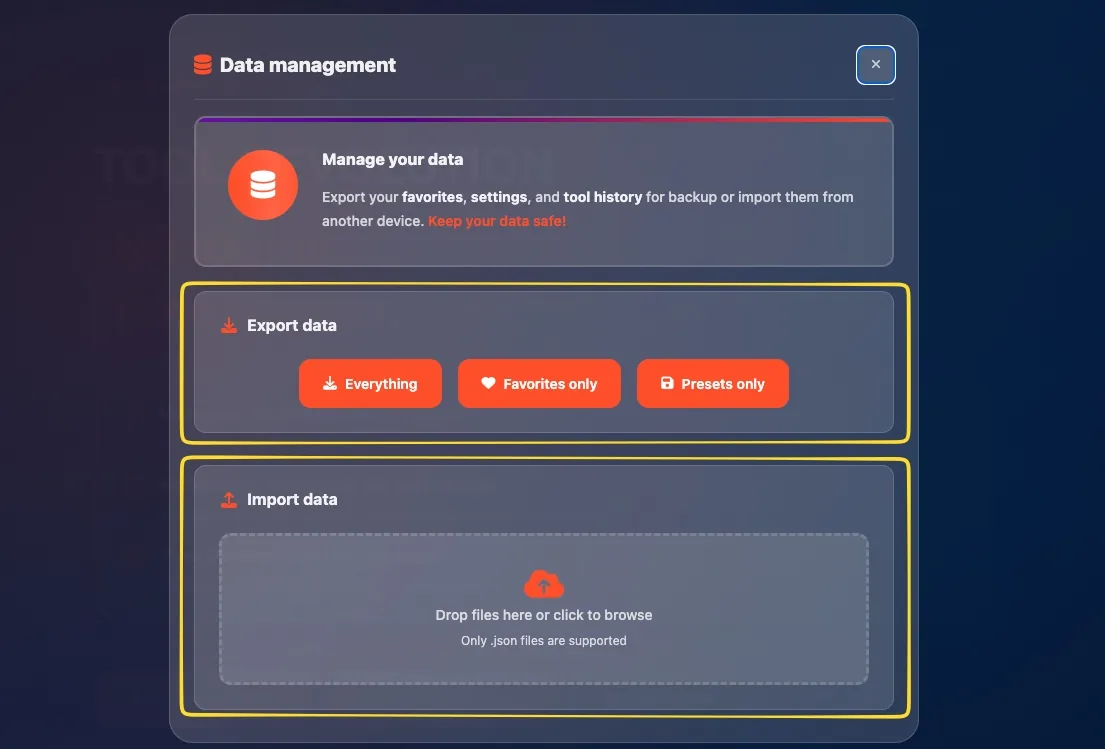Open file browser via the drop zone
This screenshot has height=749, width=1105.
coord(544,609)
